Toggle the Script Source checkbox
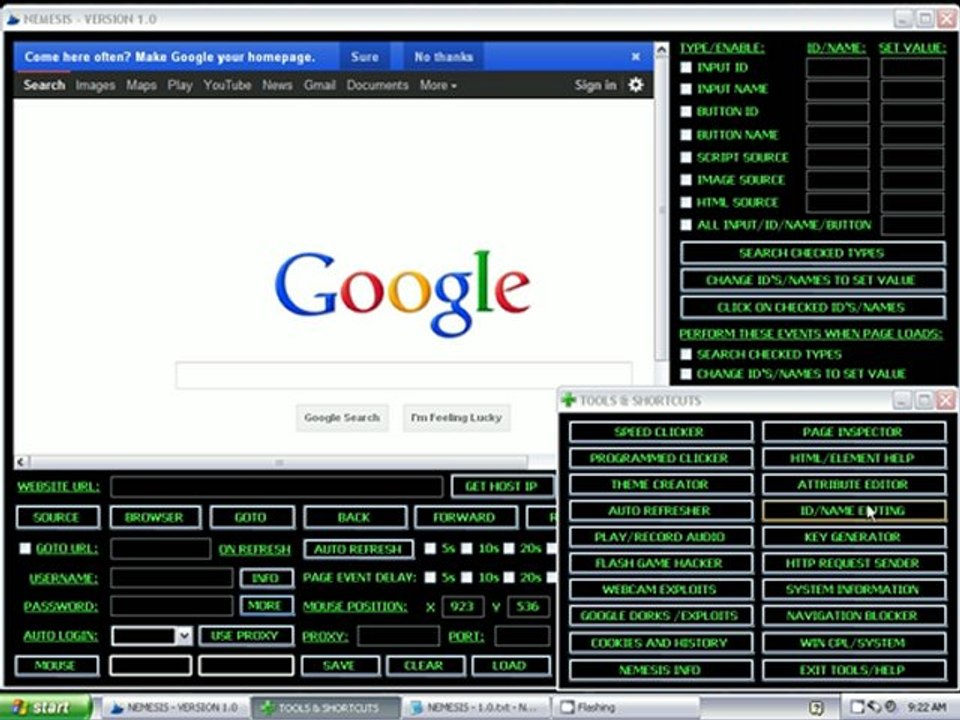960x720 pixels. pos(686,157)
